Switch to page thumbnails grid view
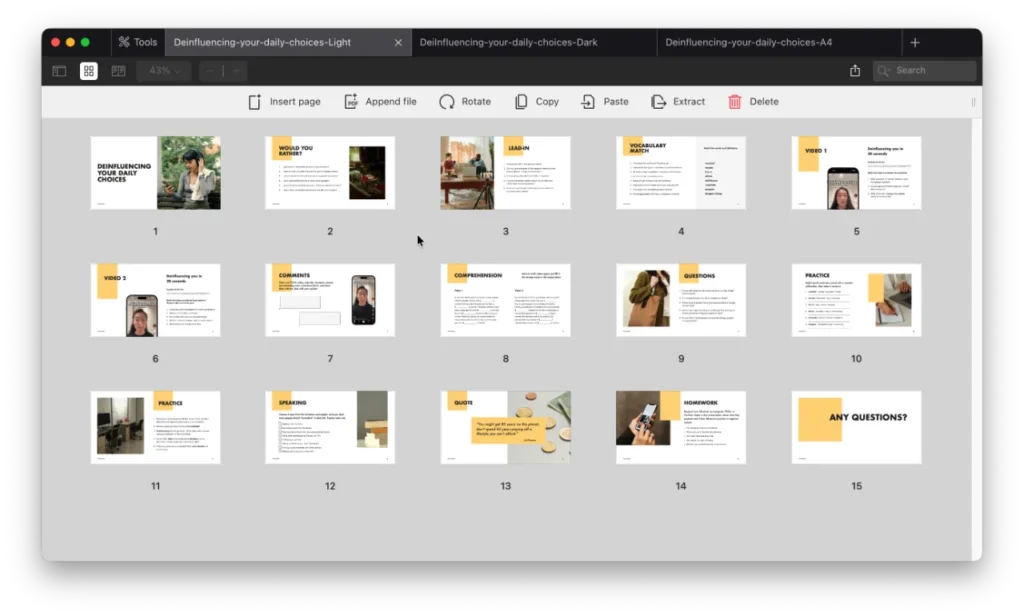Screen dimensions: 1024x616 pos(89,71)
